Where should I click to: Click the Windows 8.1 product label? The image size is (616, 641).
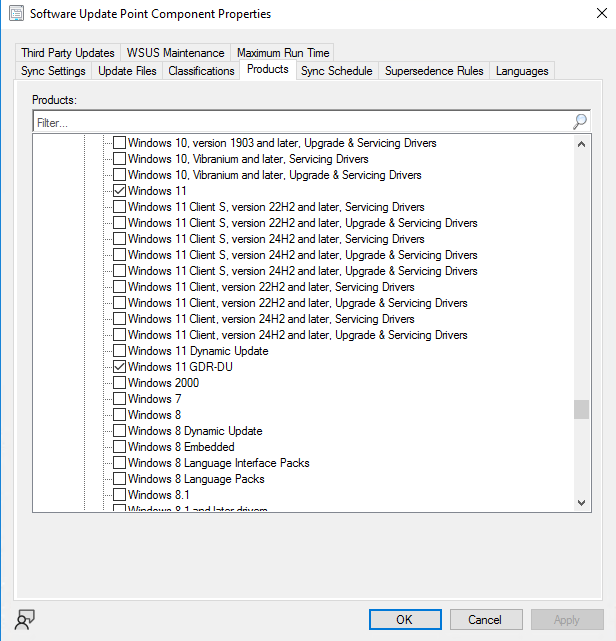159,495
